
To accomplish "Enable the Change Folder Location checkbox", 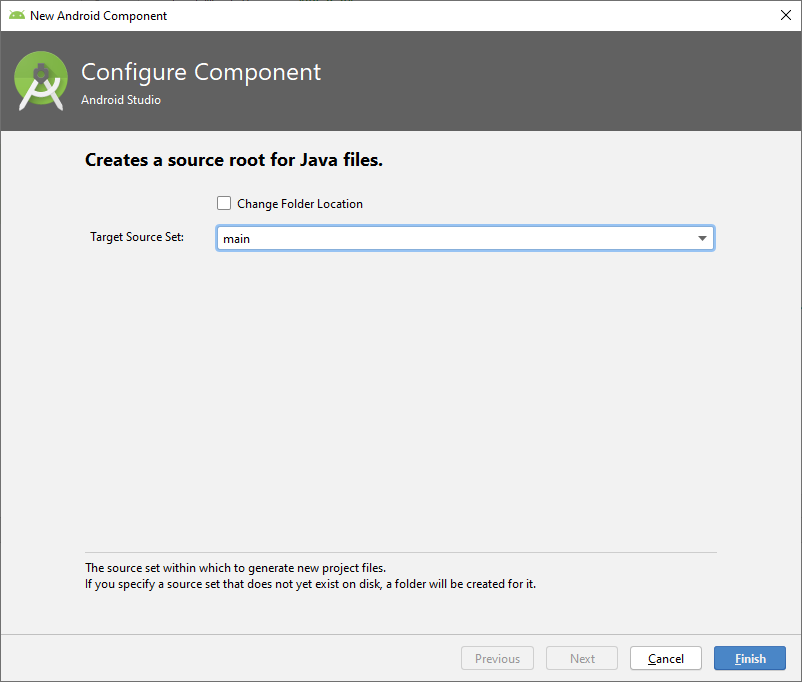I will coord(224,204).
